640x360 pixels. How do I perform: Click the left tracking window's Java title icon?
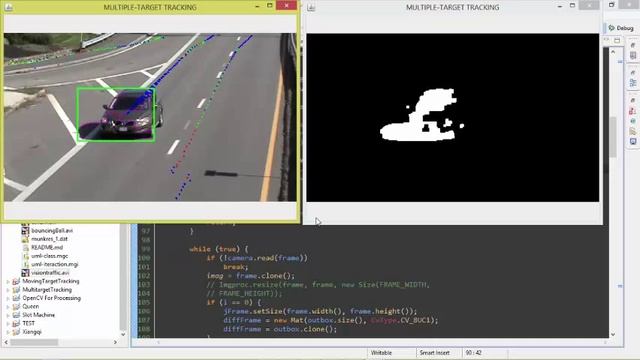tap(8, 7)
